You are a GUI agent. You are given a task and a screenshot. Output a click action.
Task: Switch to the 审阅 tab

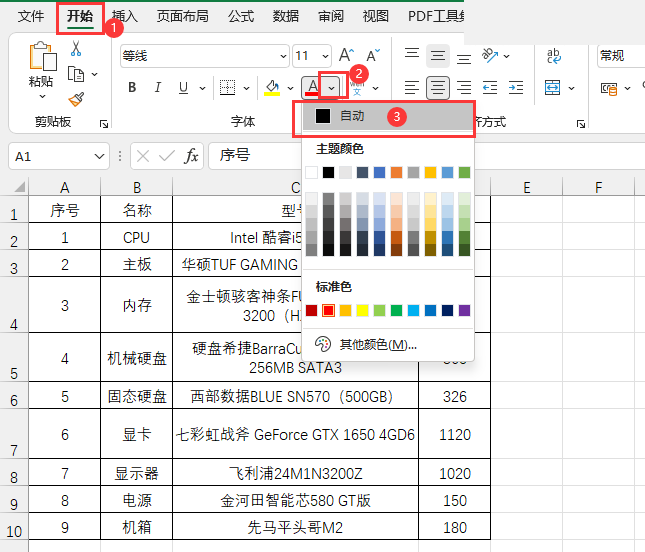click(331, 16)
